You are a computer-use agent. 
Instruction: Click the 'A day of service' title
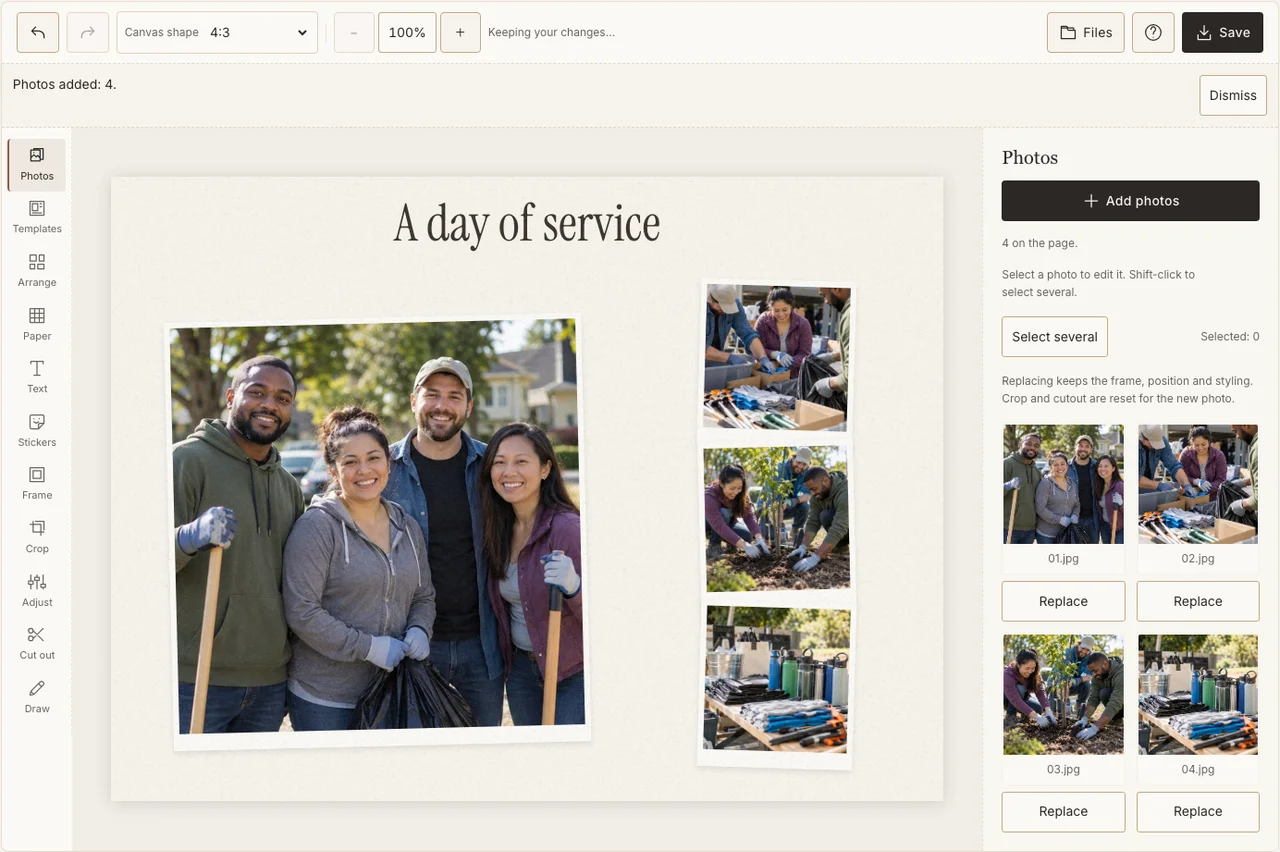pyautogui.click(x=527, y=224)
